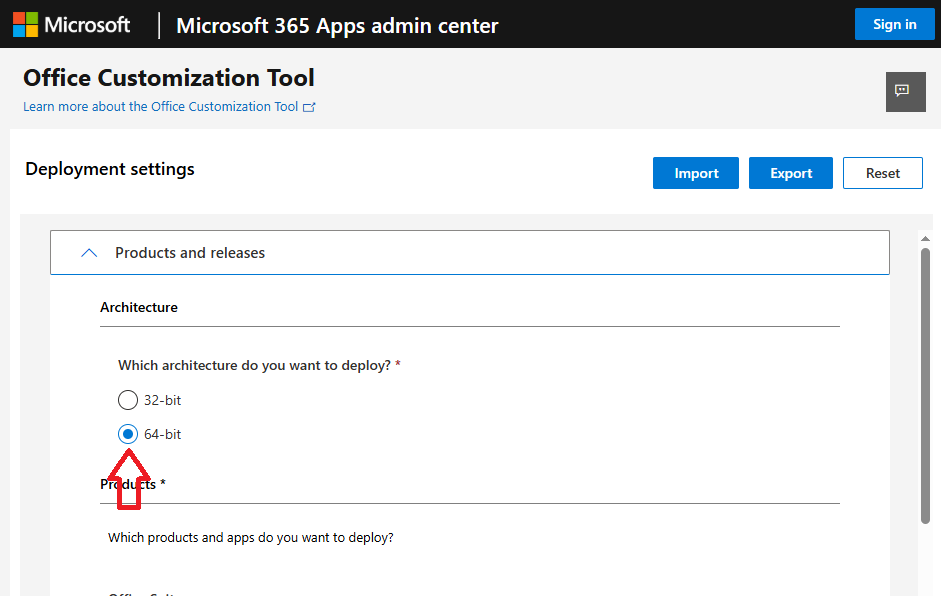Screen dimensions: 941x596
Task: Click the vertical scrollbar thumb
Action: click(x=925, y=385)
